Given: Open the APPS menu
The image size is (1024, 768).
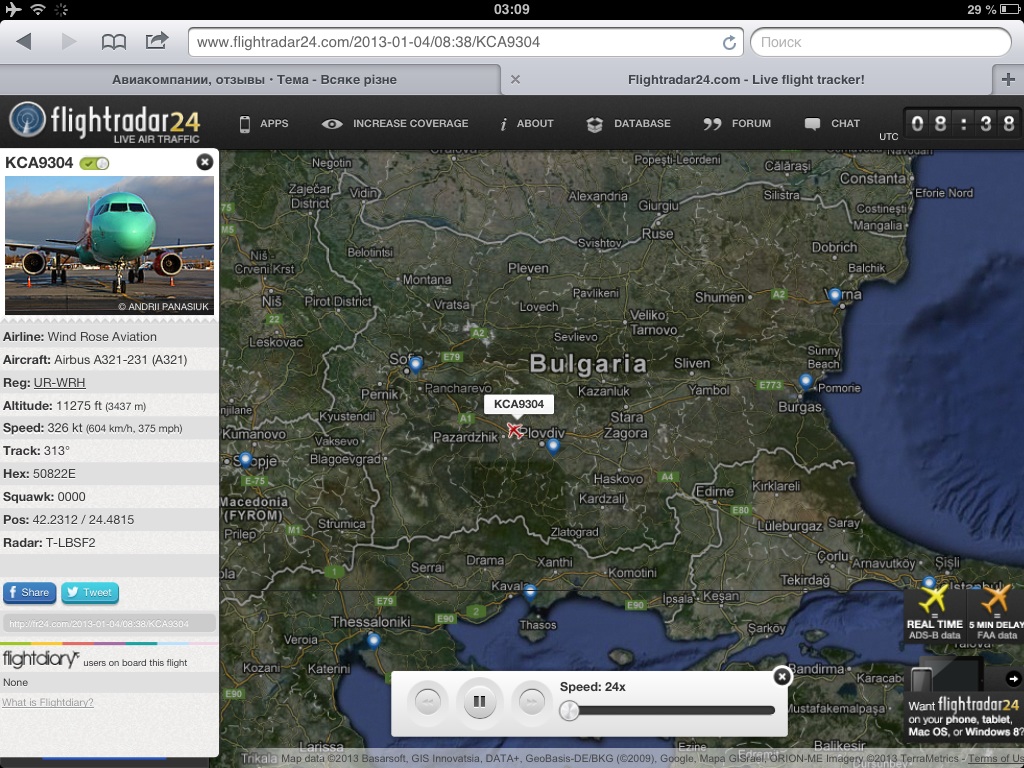Looking at the screenshot, I should 263,124.
